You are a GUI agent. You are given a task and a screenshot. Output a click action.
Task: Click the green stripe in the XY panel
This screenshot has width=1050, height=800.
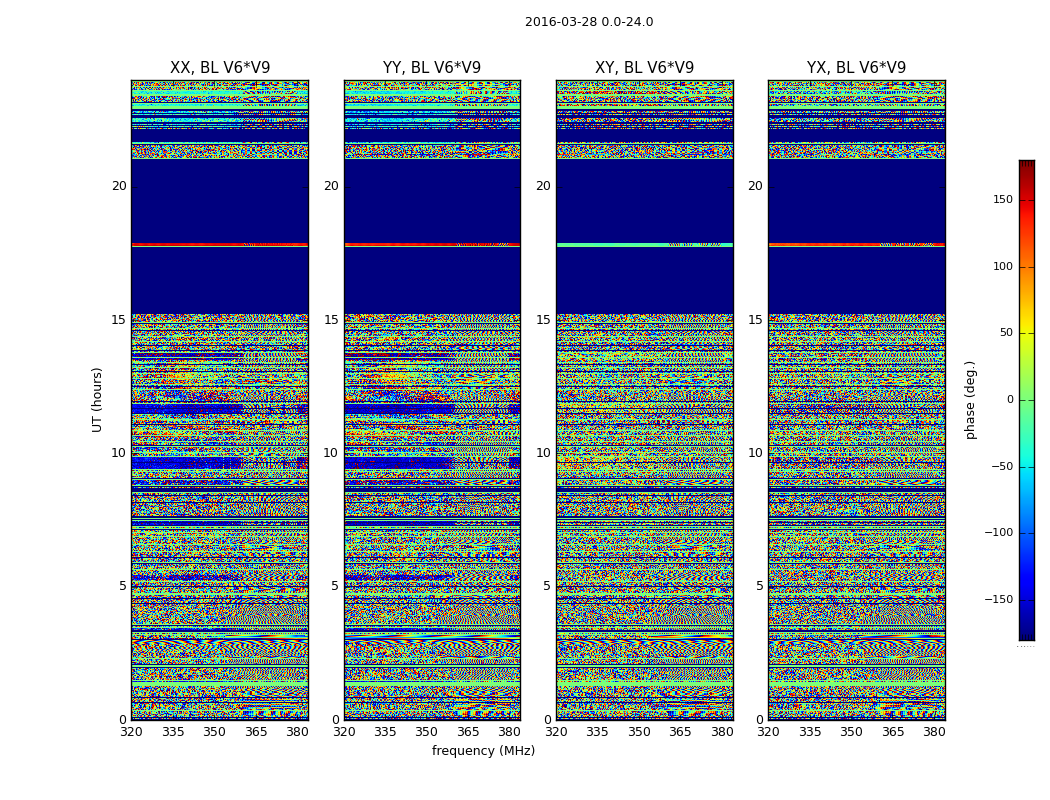pos(610,244)
